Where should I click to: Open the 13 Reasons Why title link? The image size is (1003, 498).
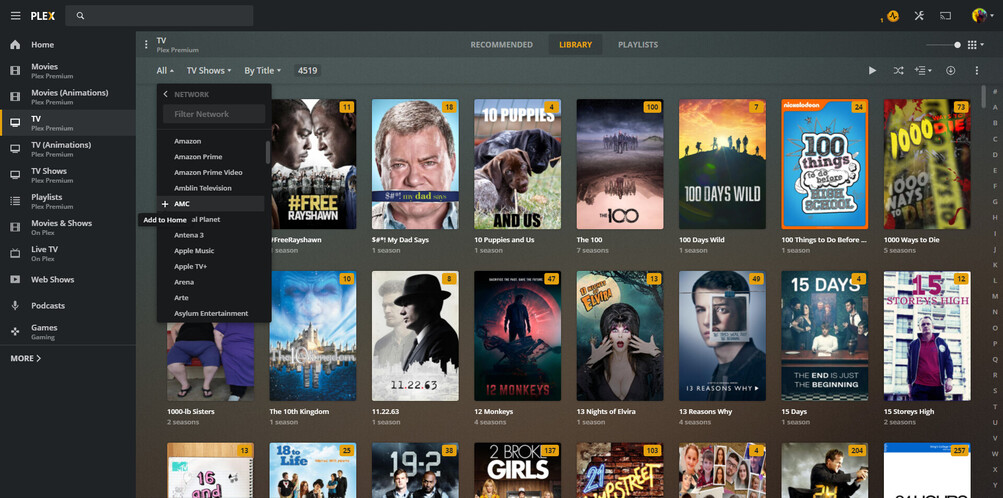tap(706, 412)
